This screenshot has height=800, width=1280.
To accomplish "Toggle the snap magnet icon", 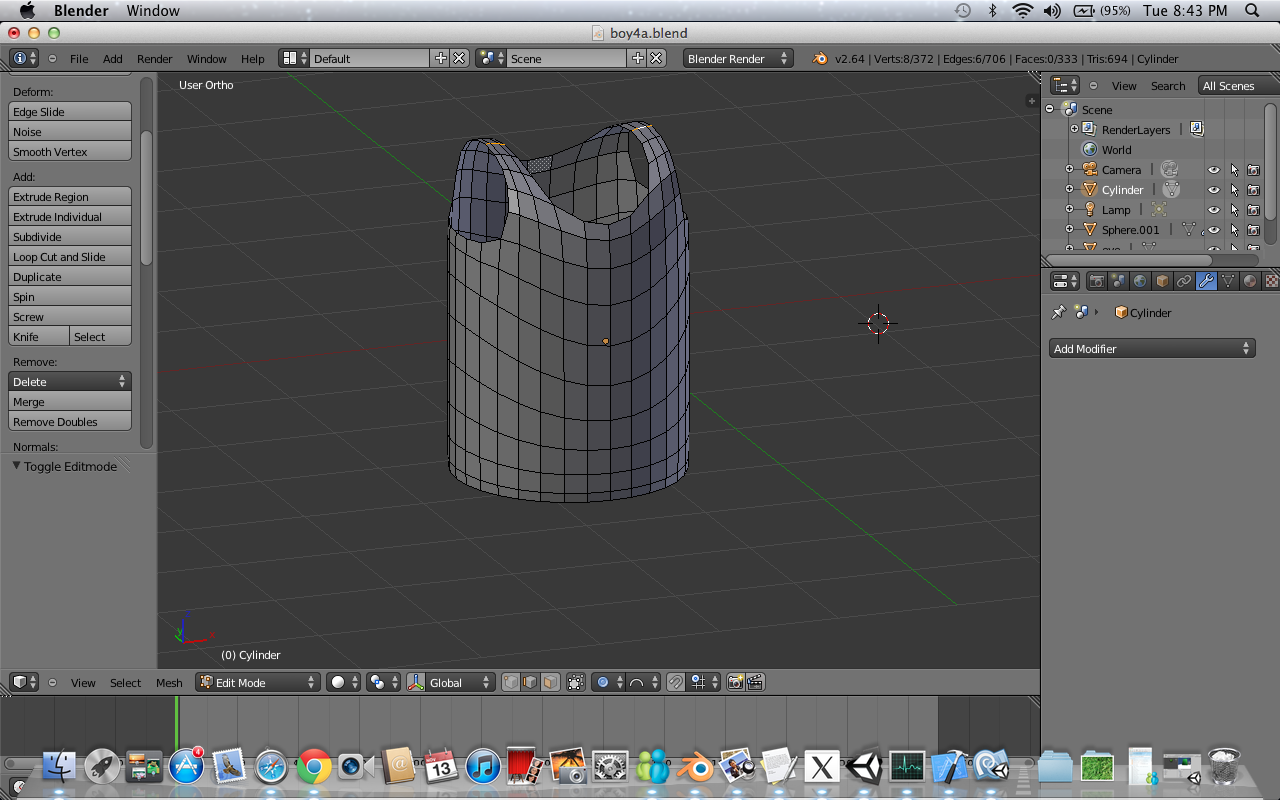I will (676, 682).
